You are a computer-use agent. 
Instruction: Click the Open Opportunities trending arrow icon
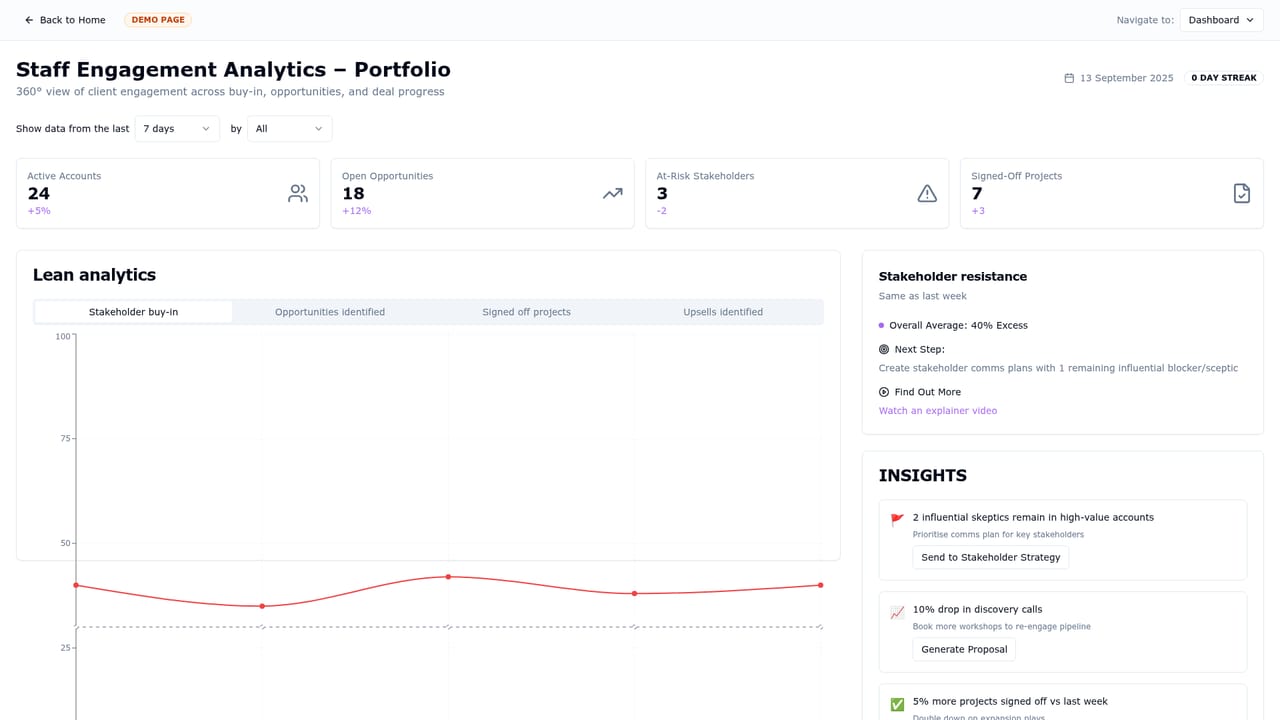pyautogui.click(x=612, y=193)
